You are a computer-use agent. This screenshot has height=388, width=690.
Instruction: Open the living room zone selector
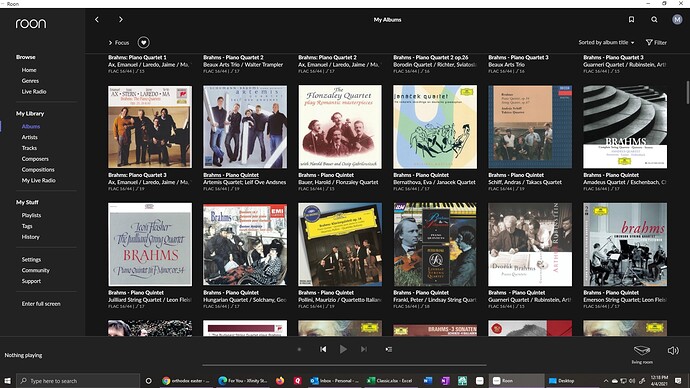click(642, 354)
